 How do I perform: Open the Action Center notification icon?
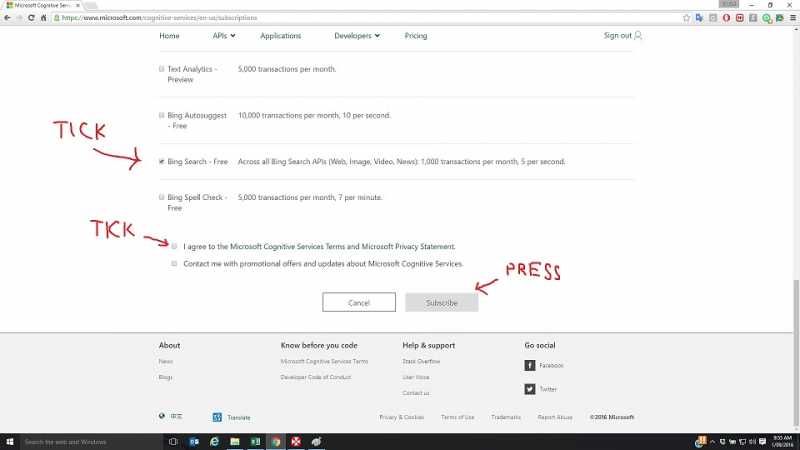[763, 442]
